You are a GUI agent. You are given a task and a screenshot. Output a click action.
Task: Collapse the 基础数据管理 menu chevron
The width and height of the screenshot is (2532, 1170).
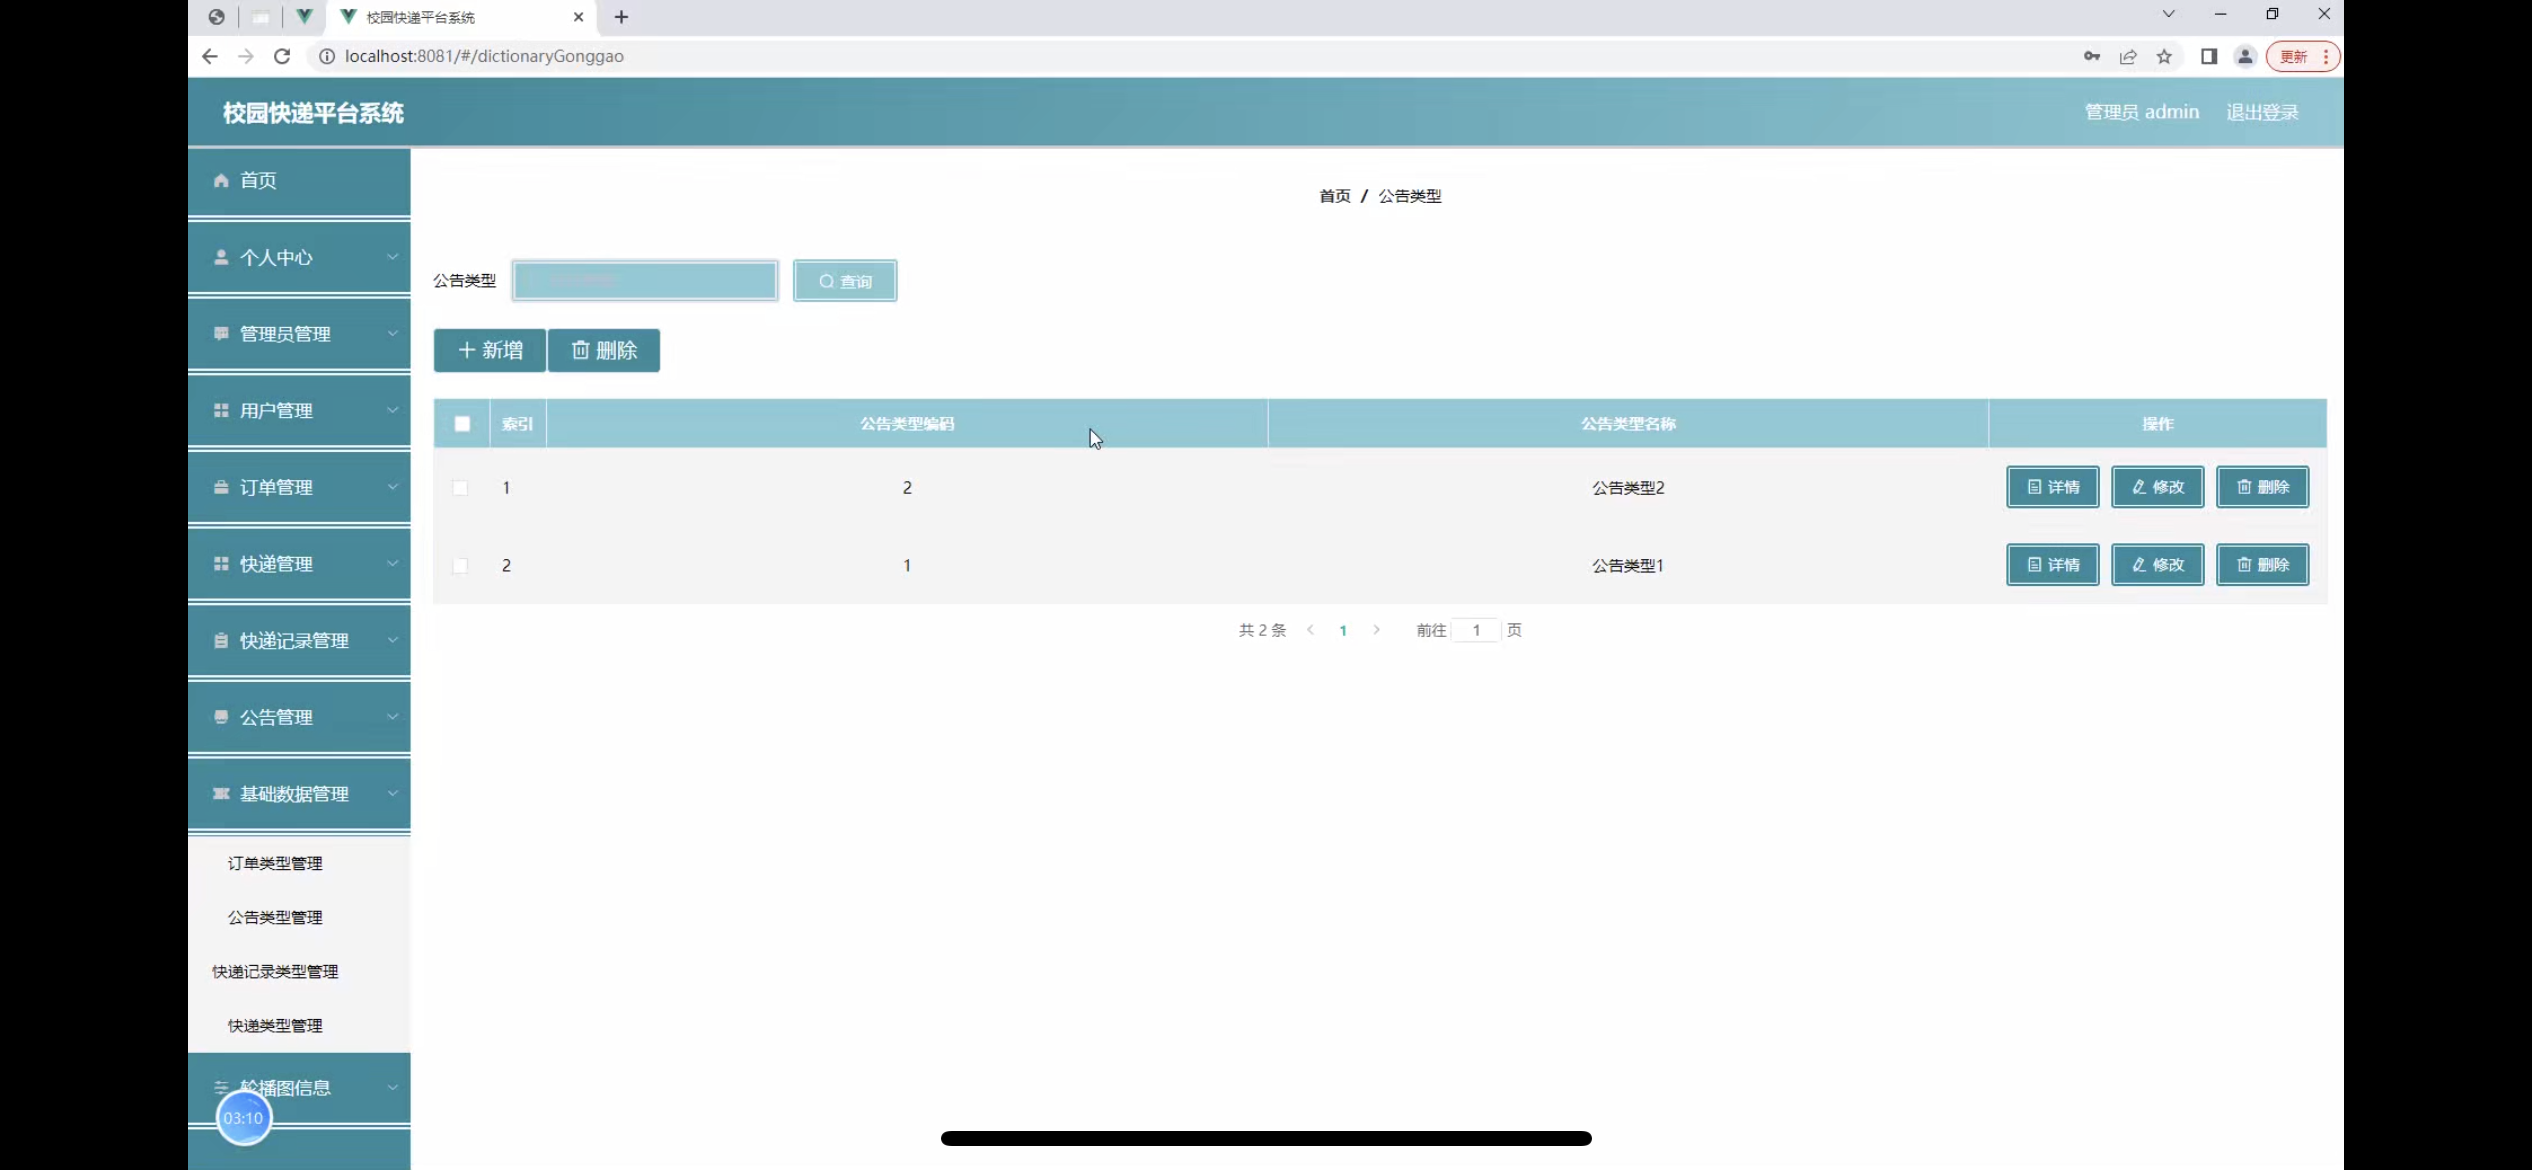point(393,793)
